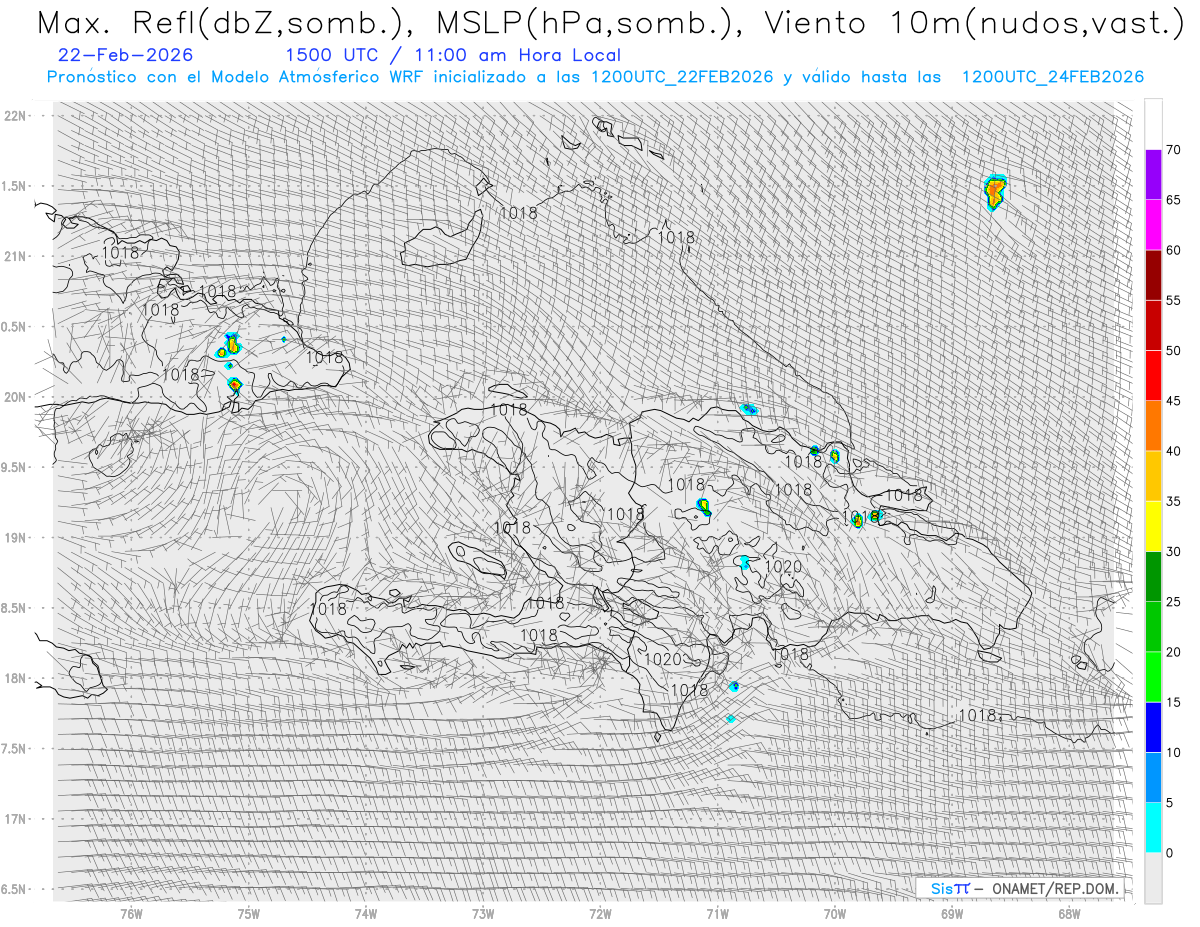Viewport: 1200px width, 927px height.
Task: Select the yellow 30–35 dBZ colorbar segment
Action: point(1153,526)
